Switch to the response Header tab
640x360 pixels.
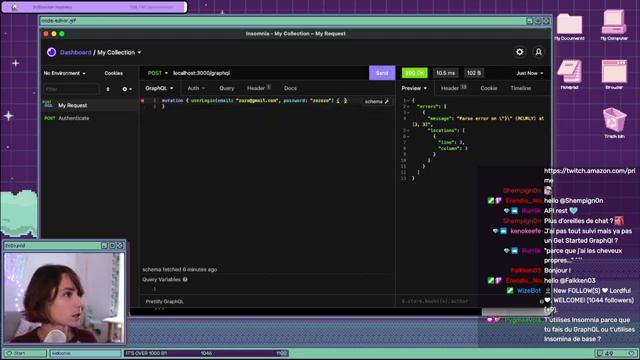tap(453, 88)
